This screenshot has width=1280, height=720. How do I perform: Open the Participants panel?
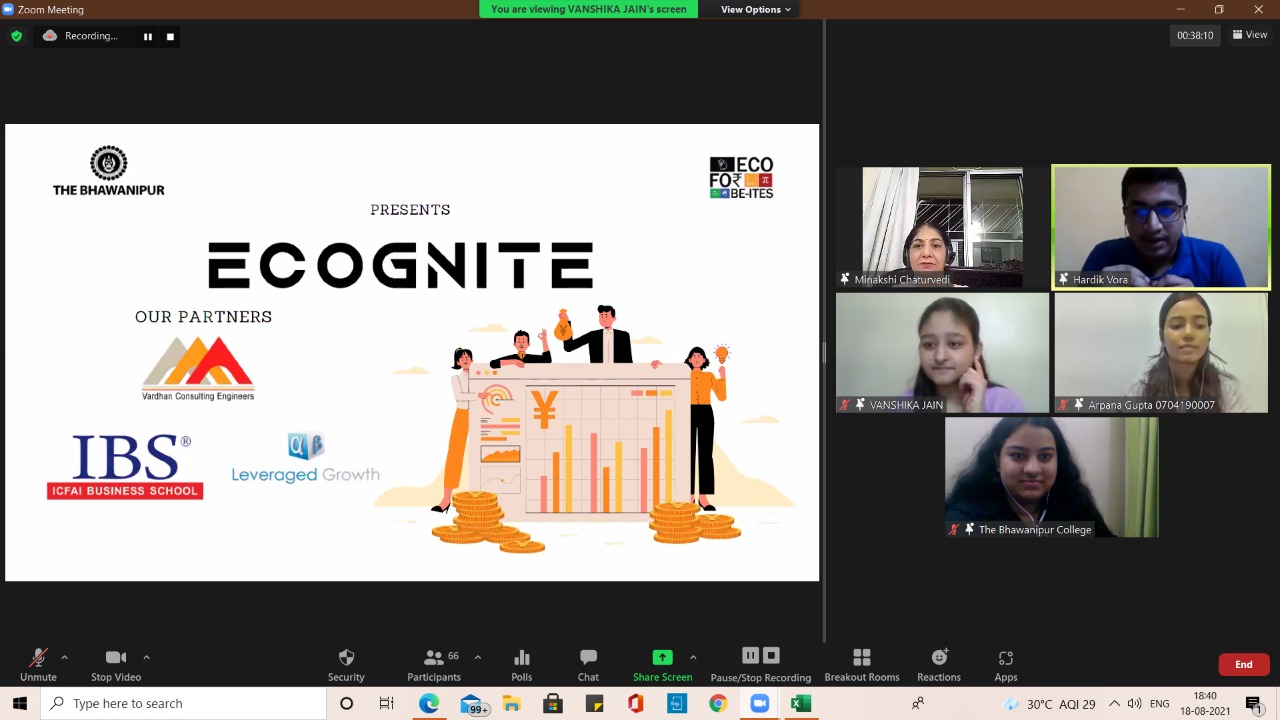coord(434,665)
